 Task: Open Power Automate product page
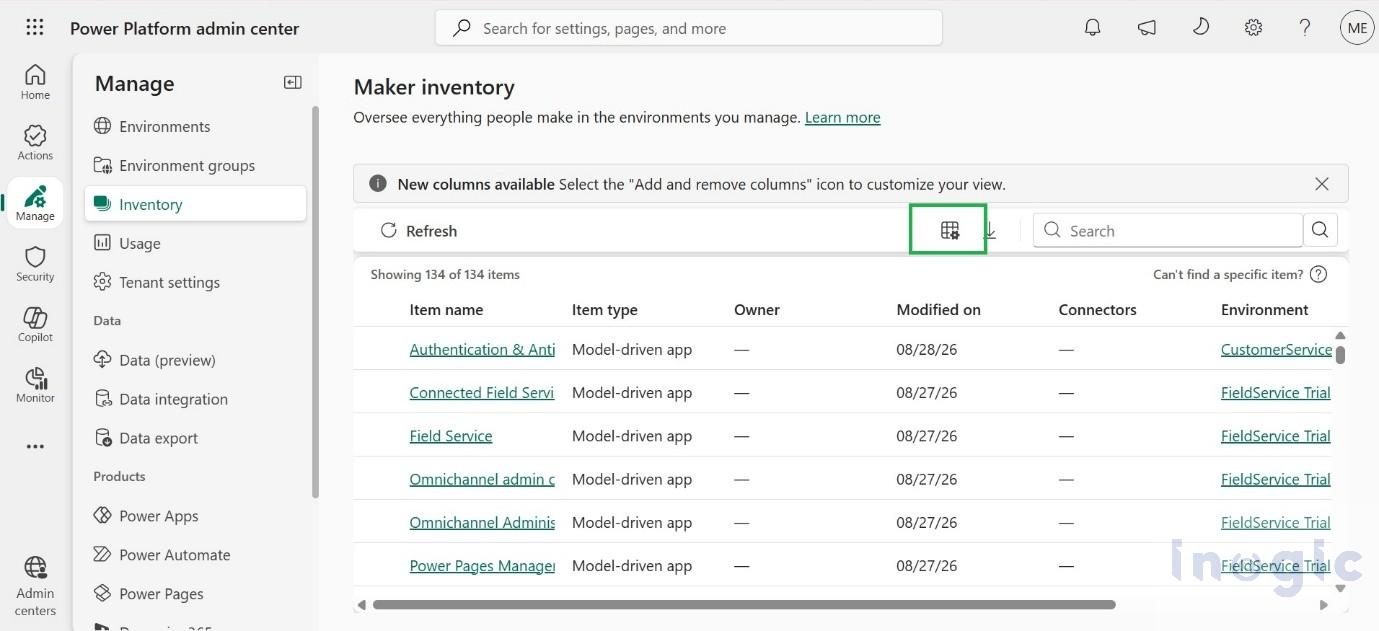[196, 555]
